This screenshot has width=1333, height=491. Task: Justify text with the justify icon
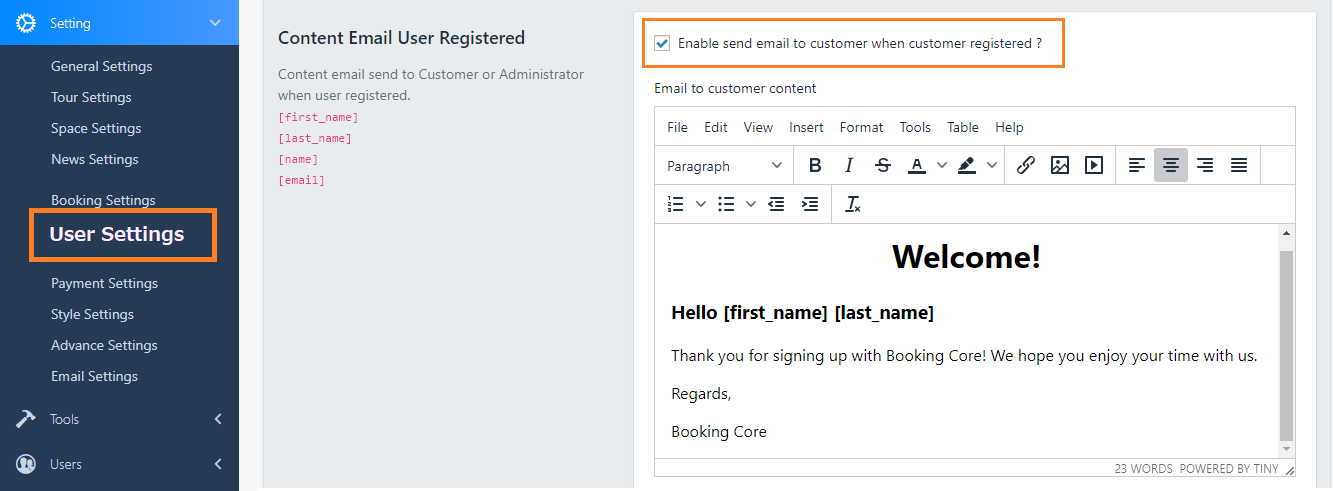coord(1239,166)
